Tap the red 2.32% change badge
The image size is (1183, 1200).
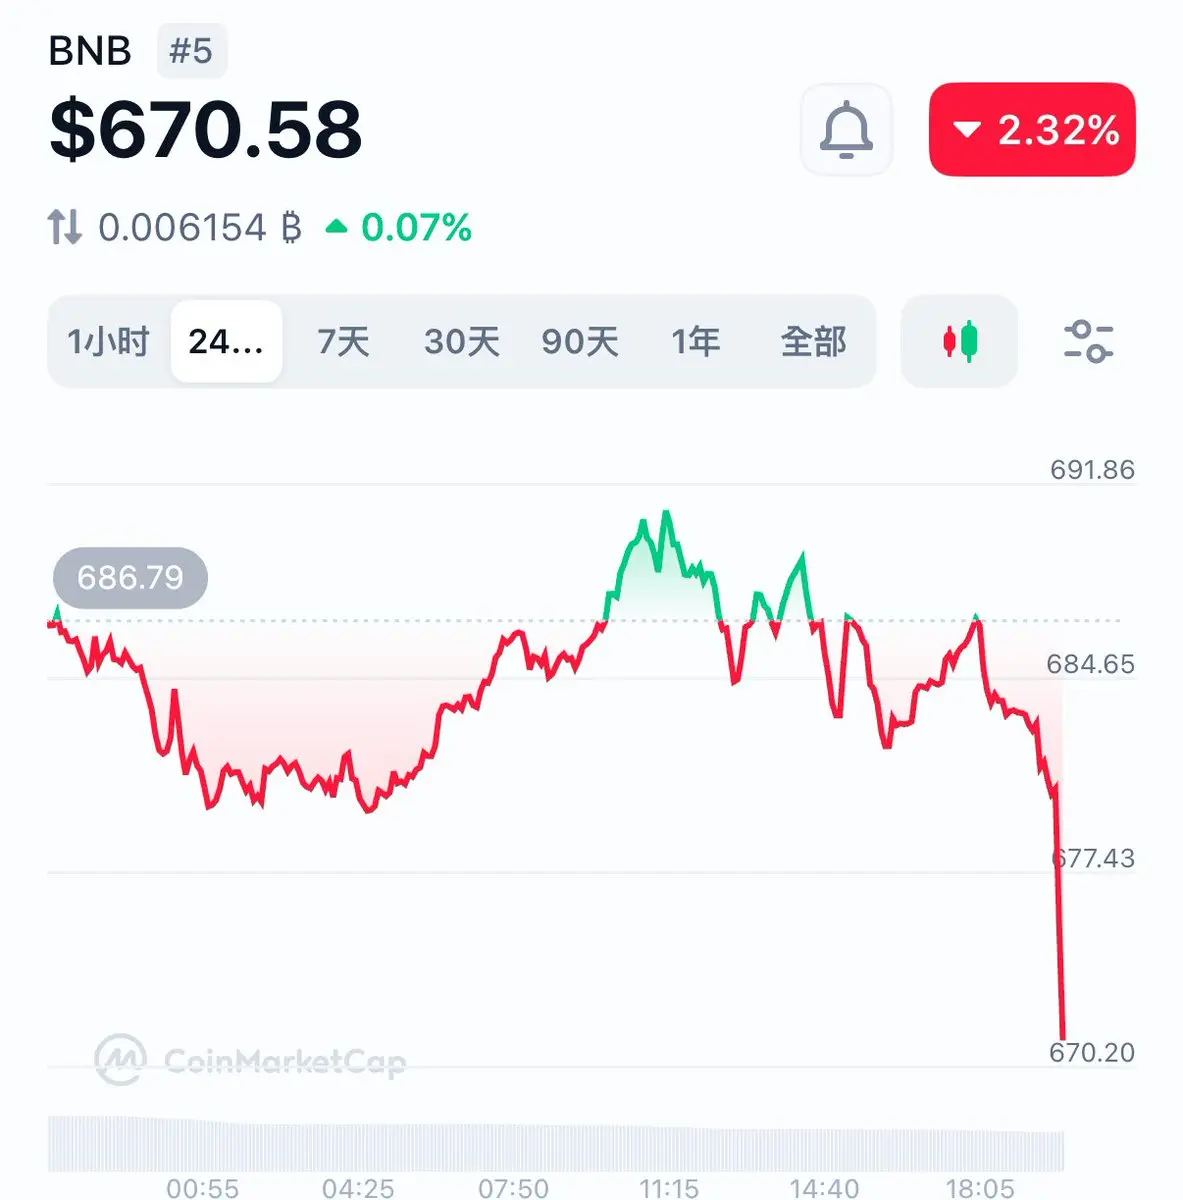coord(1032,130)
